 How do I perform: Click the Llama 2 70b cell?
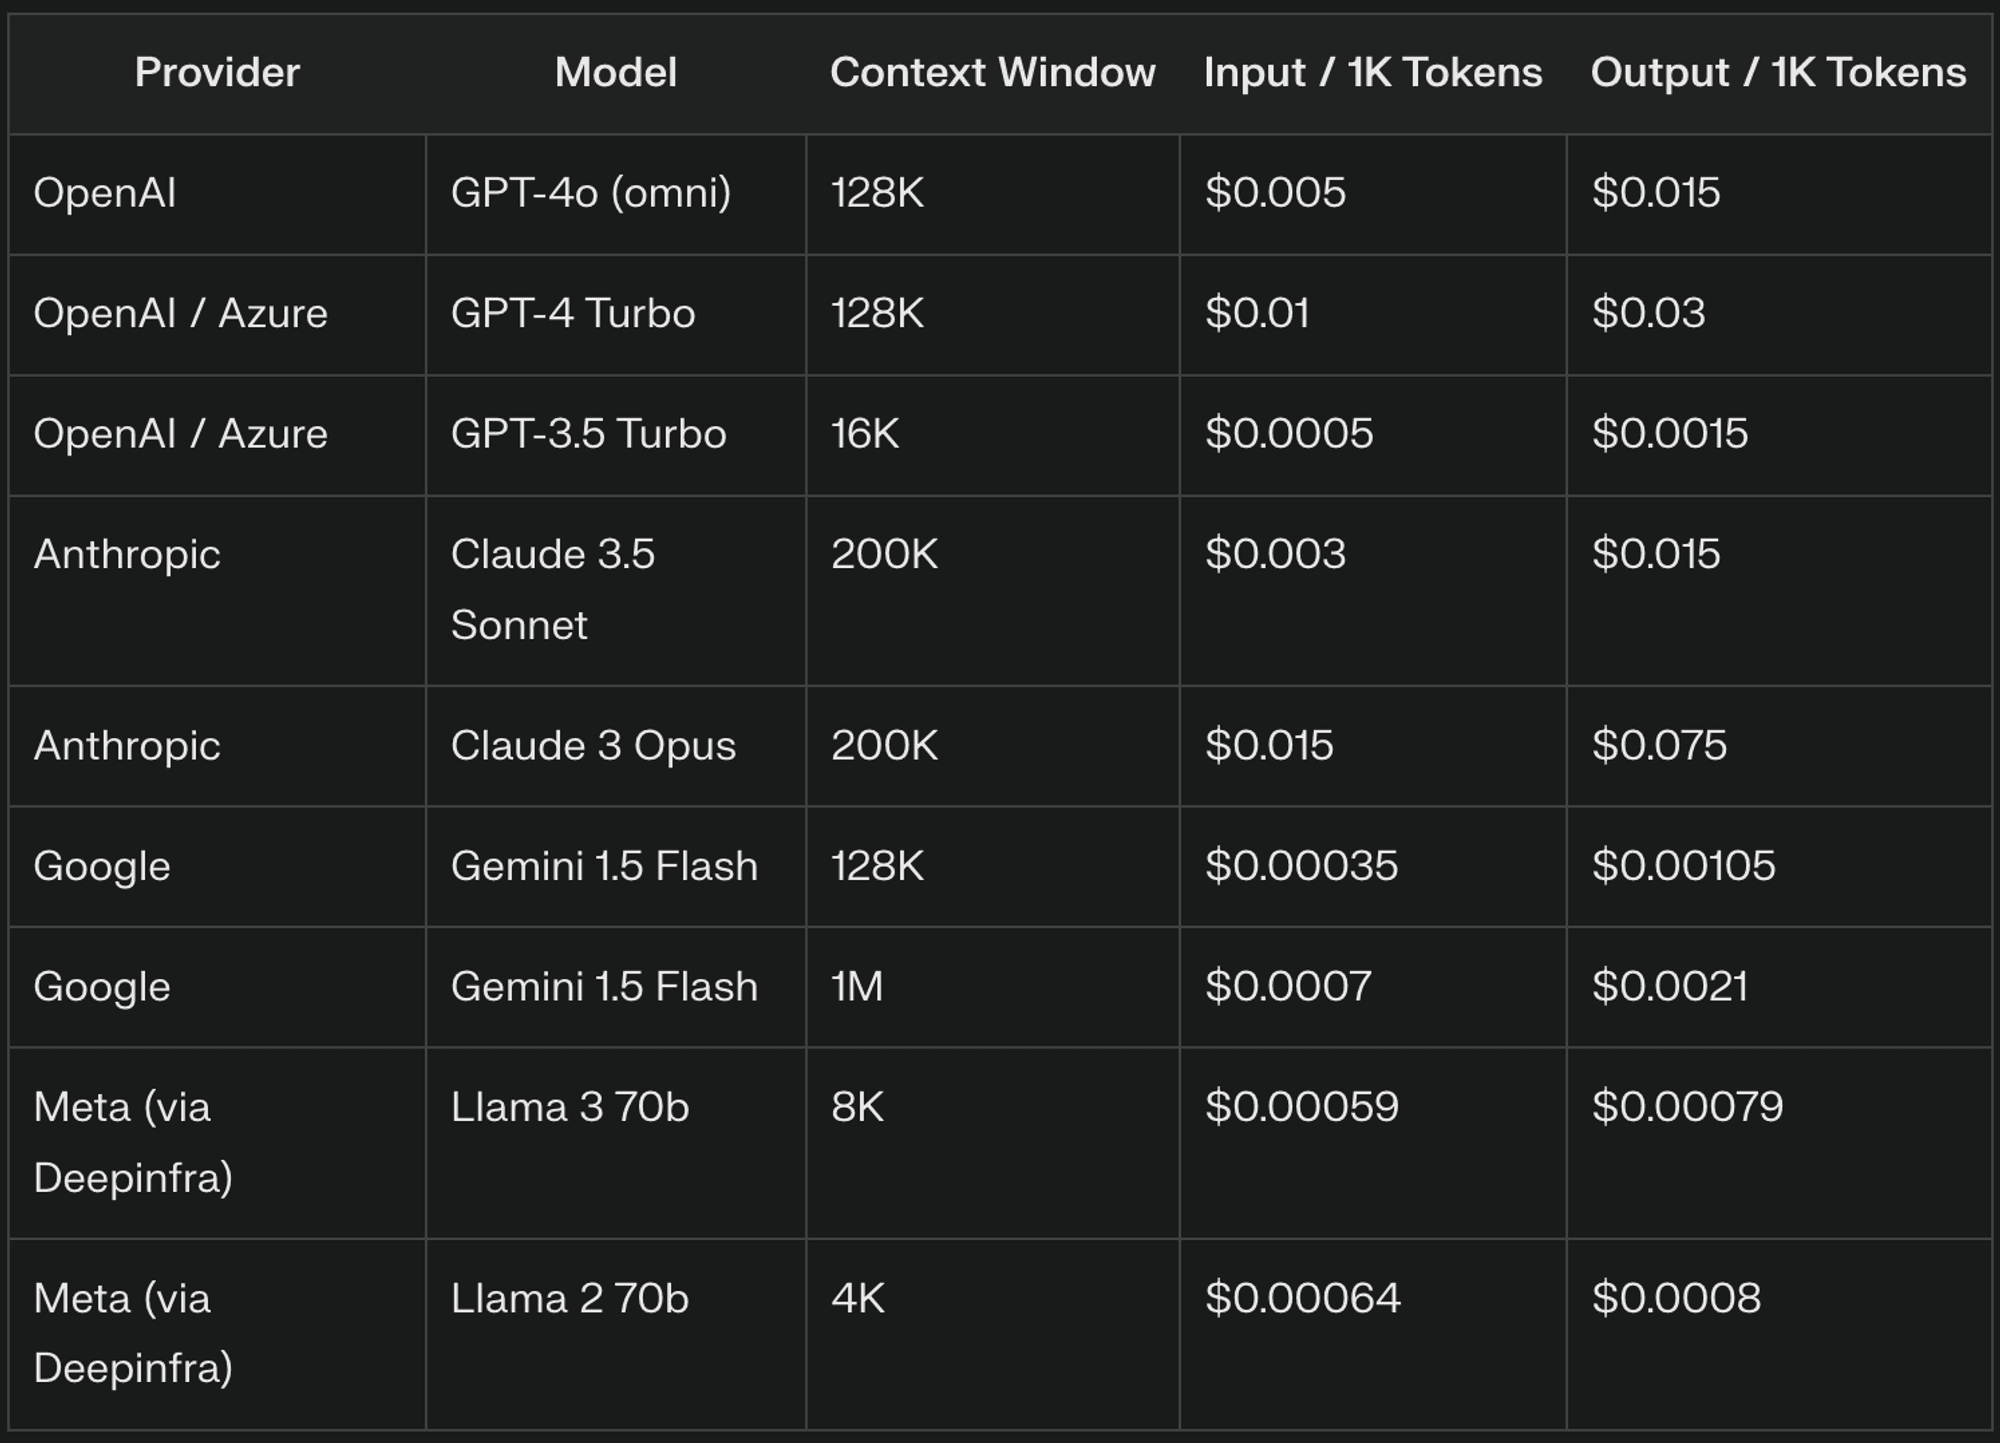616,1334
